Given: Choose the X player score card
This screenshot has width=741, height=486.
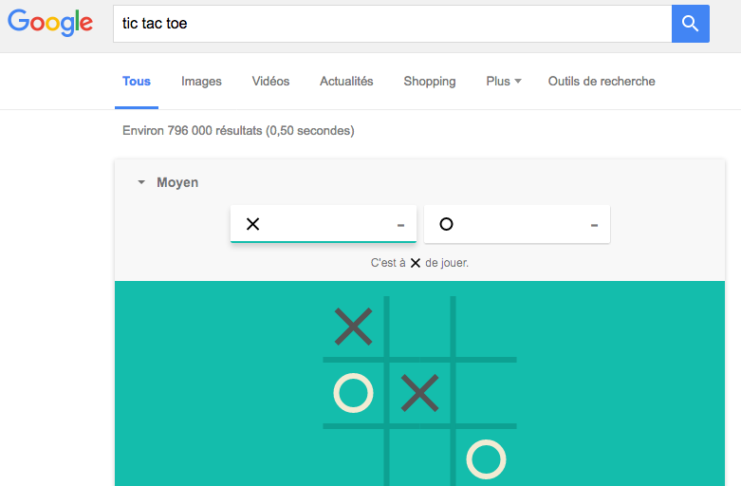Looking at the screenshot, I should 323,224.
